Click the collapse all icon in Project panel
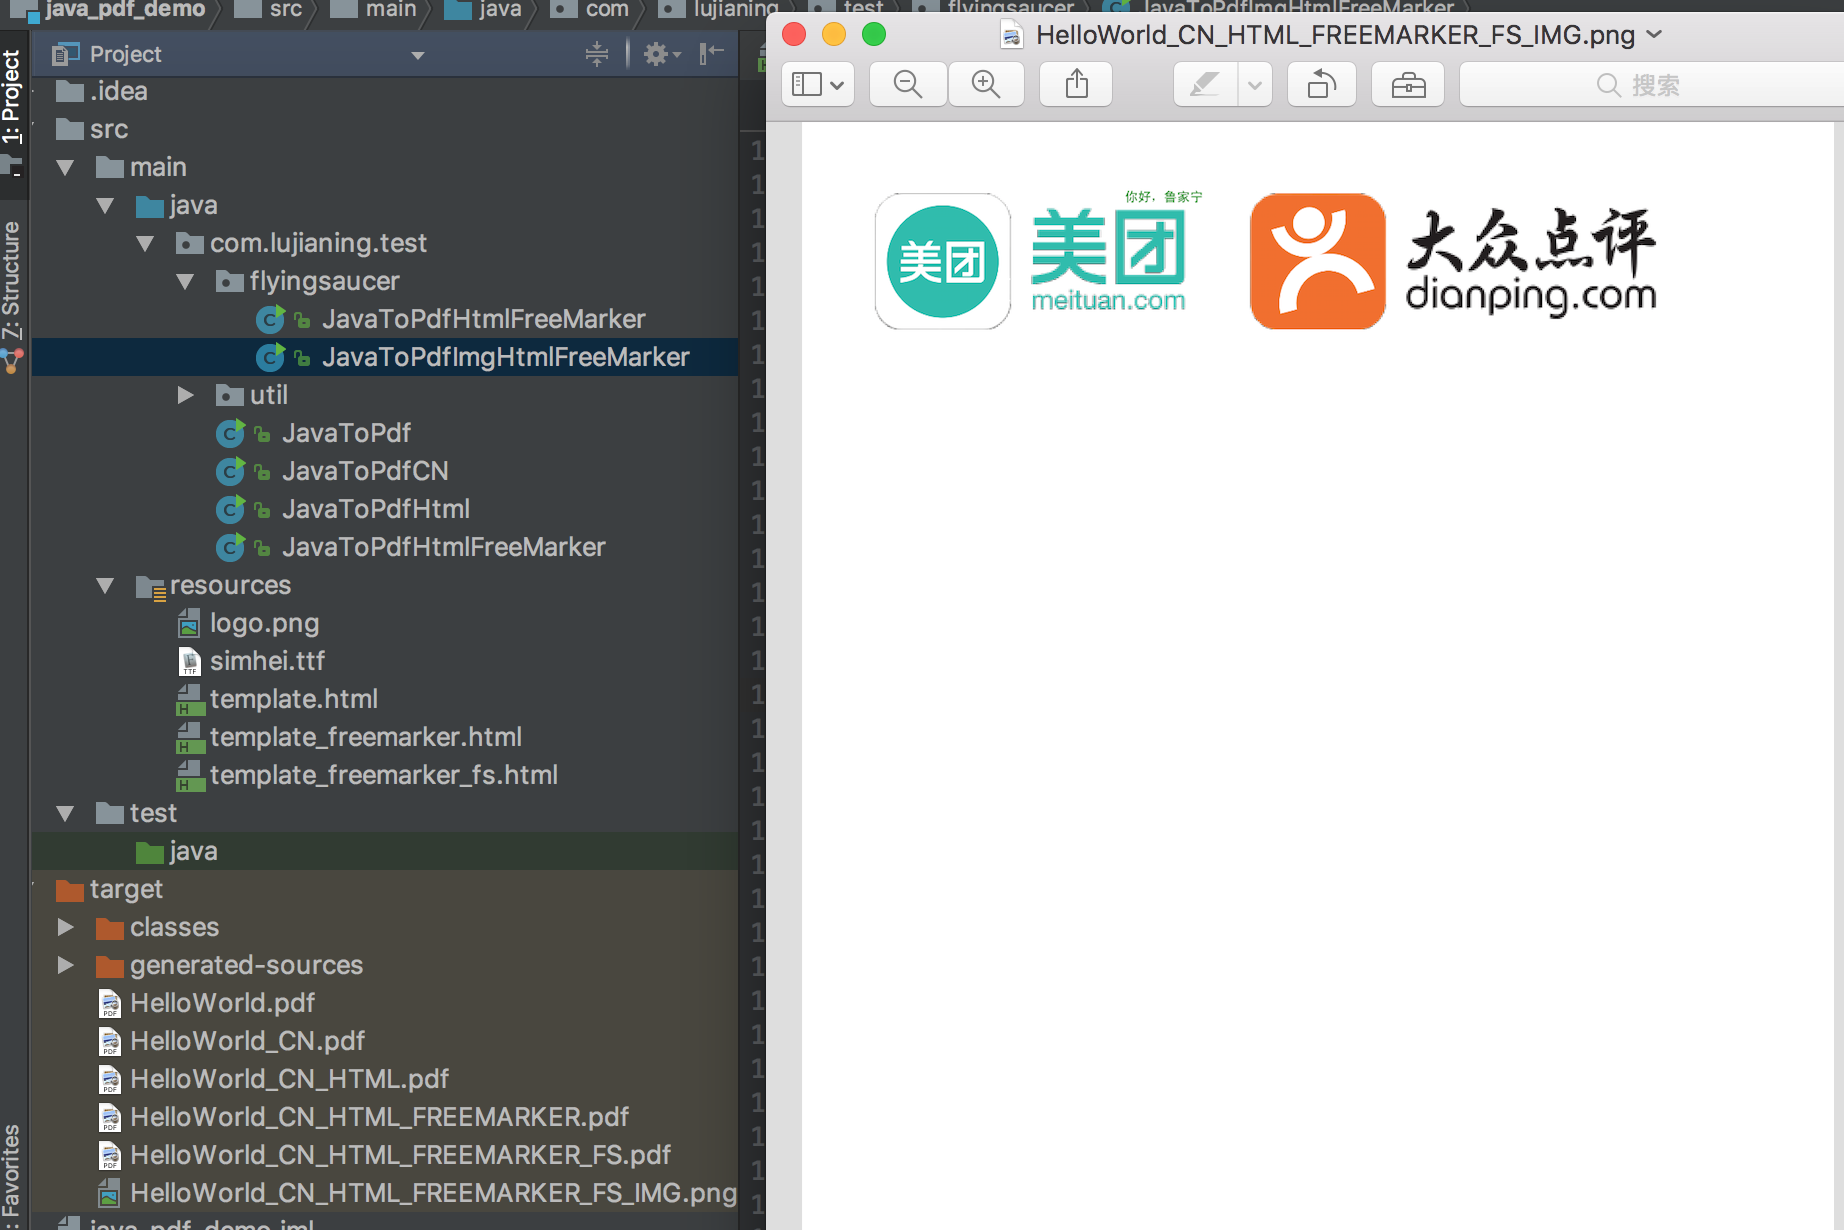The image size is (1844, 1230). point(597,54)
